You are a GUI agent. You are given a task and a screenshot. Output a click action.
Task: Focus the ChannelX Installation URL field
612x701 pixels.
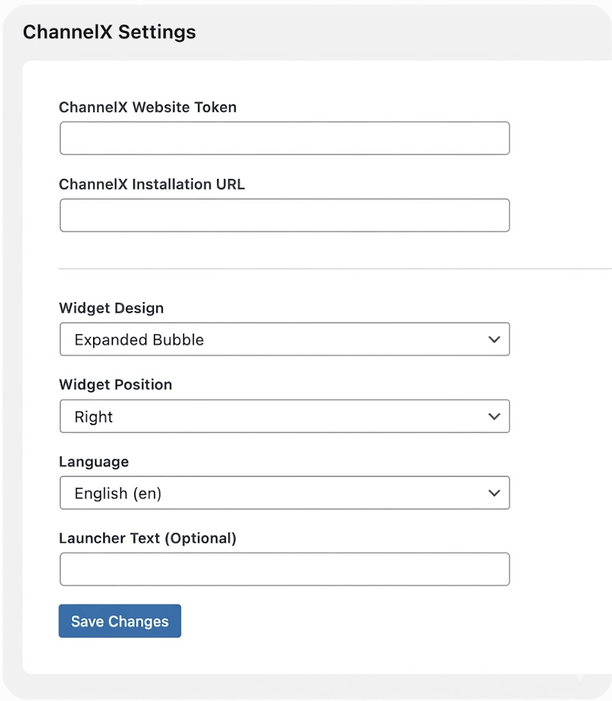click(x=285, y=215)
